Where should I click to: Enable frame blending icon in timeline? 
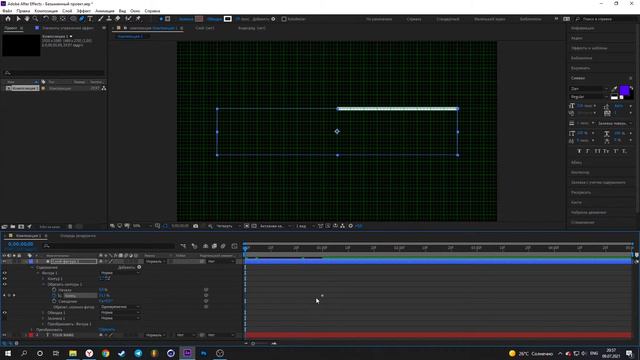[x=214, y=246]
